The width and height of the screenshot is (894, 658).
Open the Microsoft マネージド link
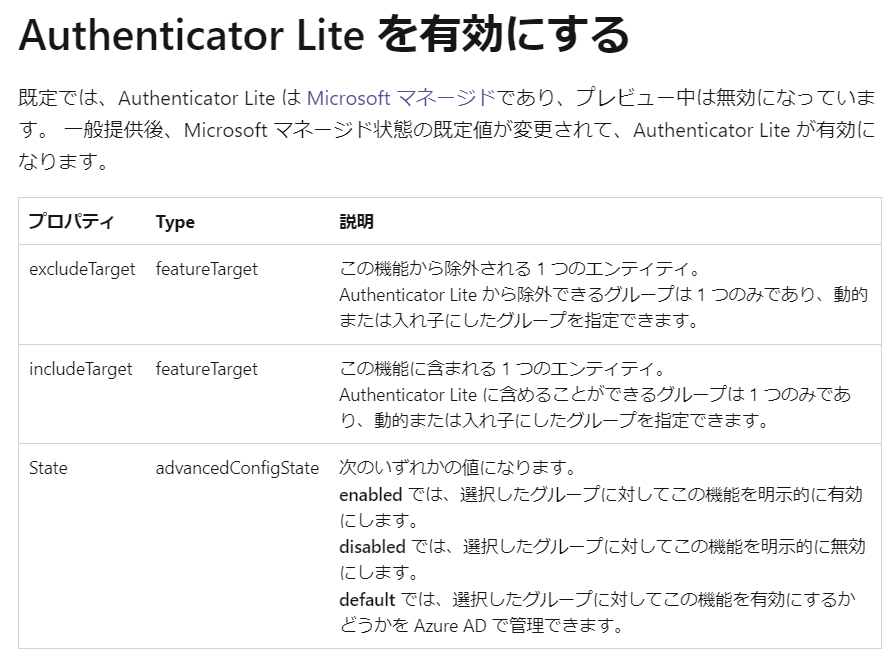pyautogui.click(x=401, y=98)
